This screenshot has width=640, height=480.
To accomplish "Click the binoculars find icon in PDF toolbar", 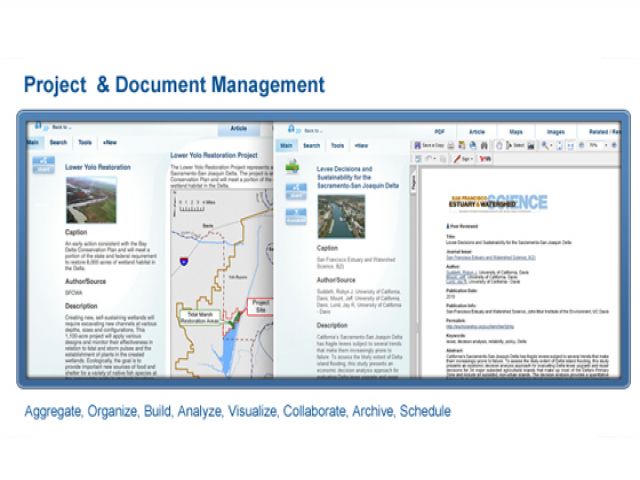I will pyautogui.click(x=484, y=146).
